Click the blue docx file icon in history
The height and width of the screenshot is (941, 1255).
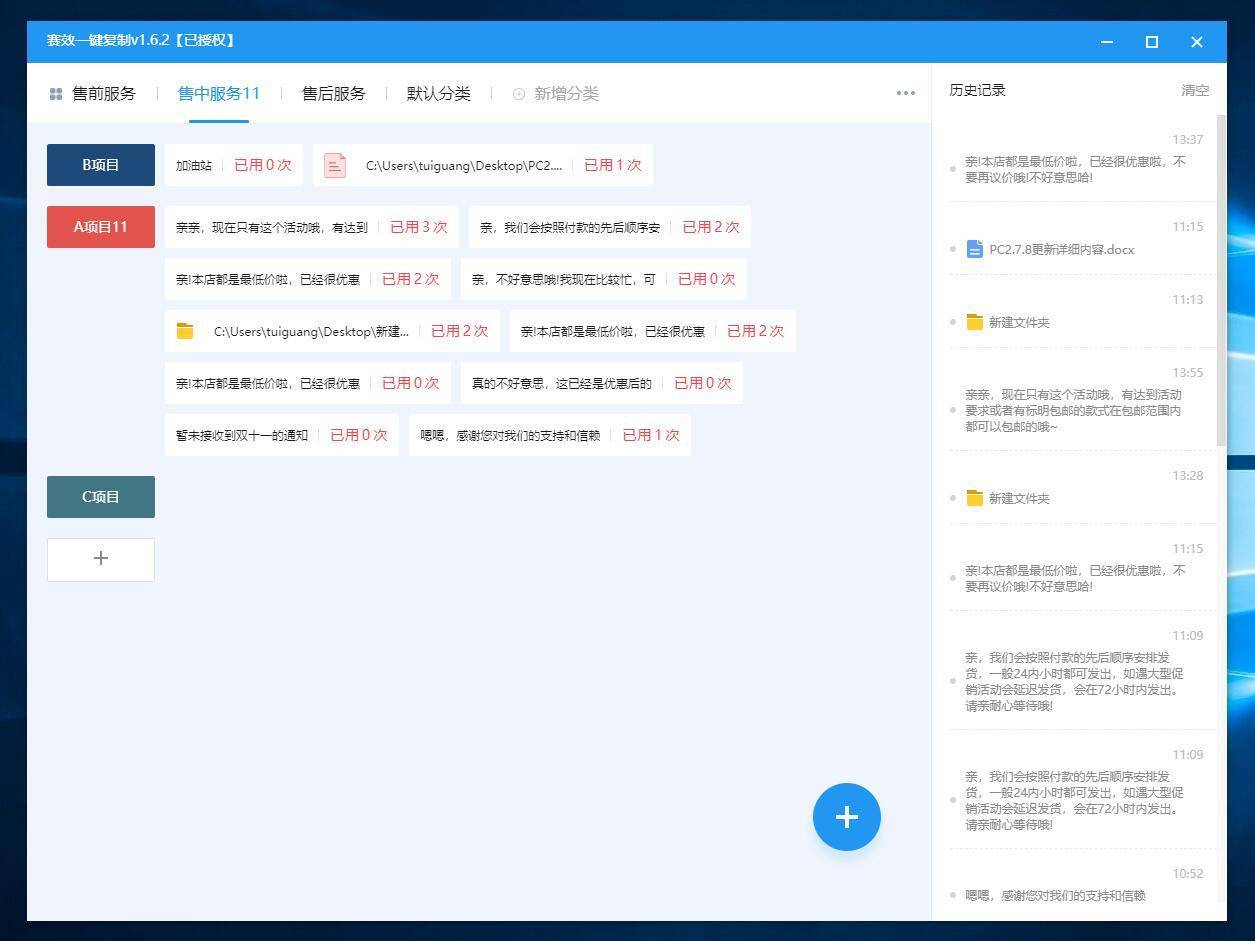tap(975, 249)
